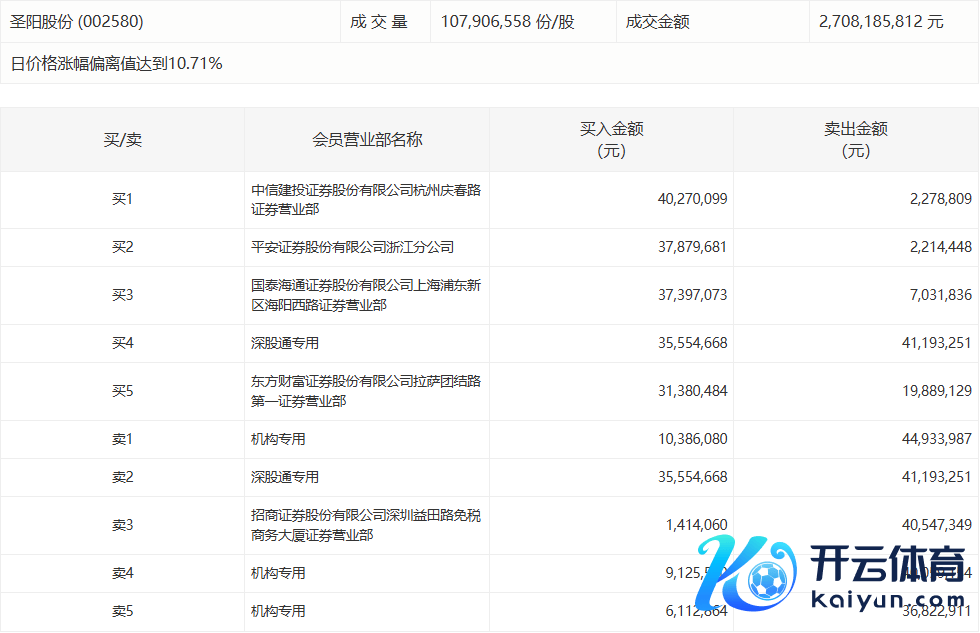The width and height of the screenshot is (980, 633).
Task: Click the 买1 row label
Action: [122, 199]
